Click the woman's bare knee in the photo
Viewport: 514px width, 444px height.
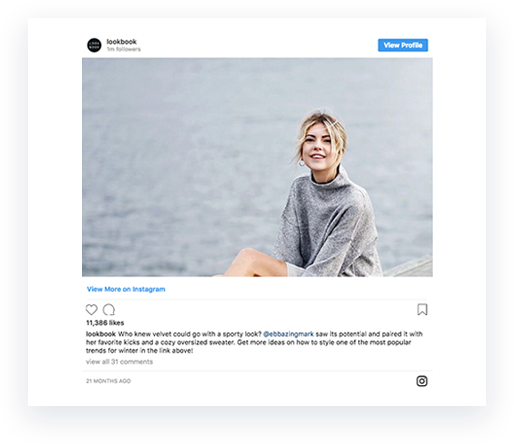(248, 256)
